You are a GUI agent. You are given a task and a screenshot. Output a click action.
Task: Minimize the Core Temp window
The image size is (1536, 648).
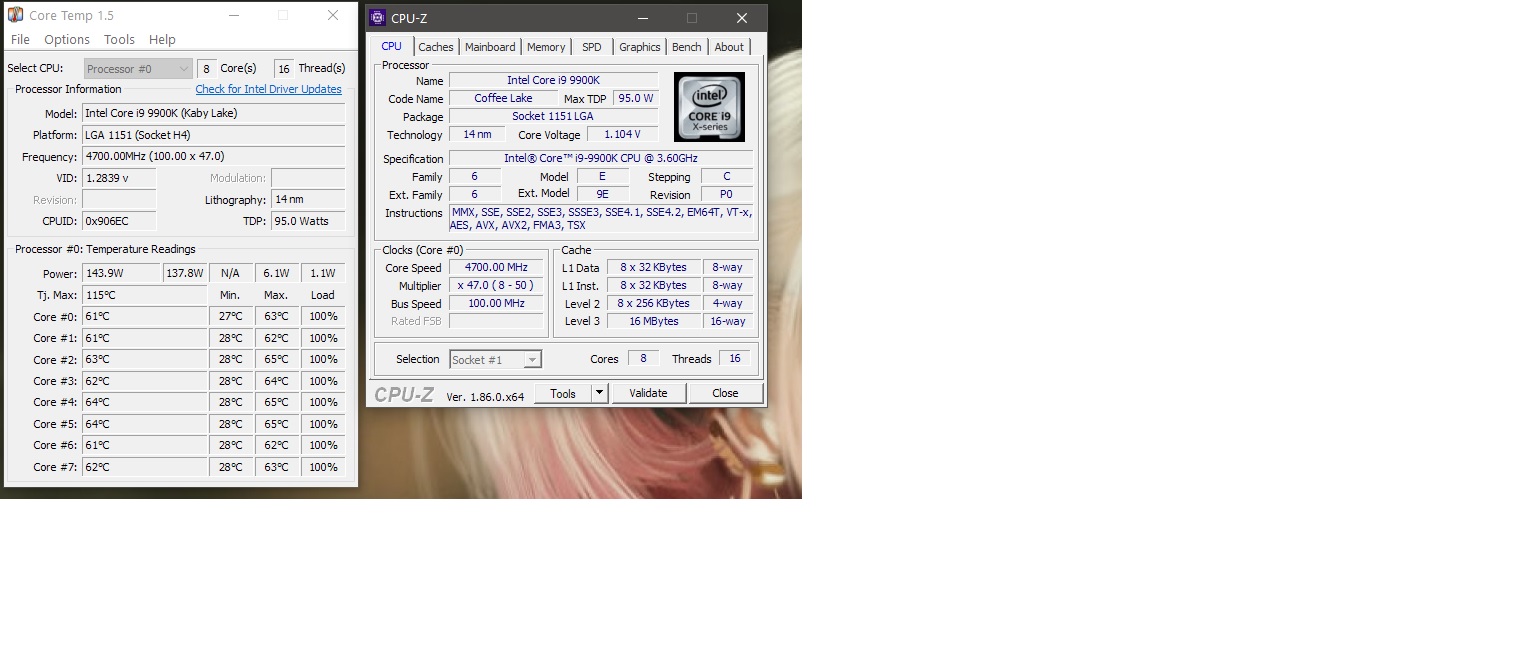233,15
